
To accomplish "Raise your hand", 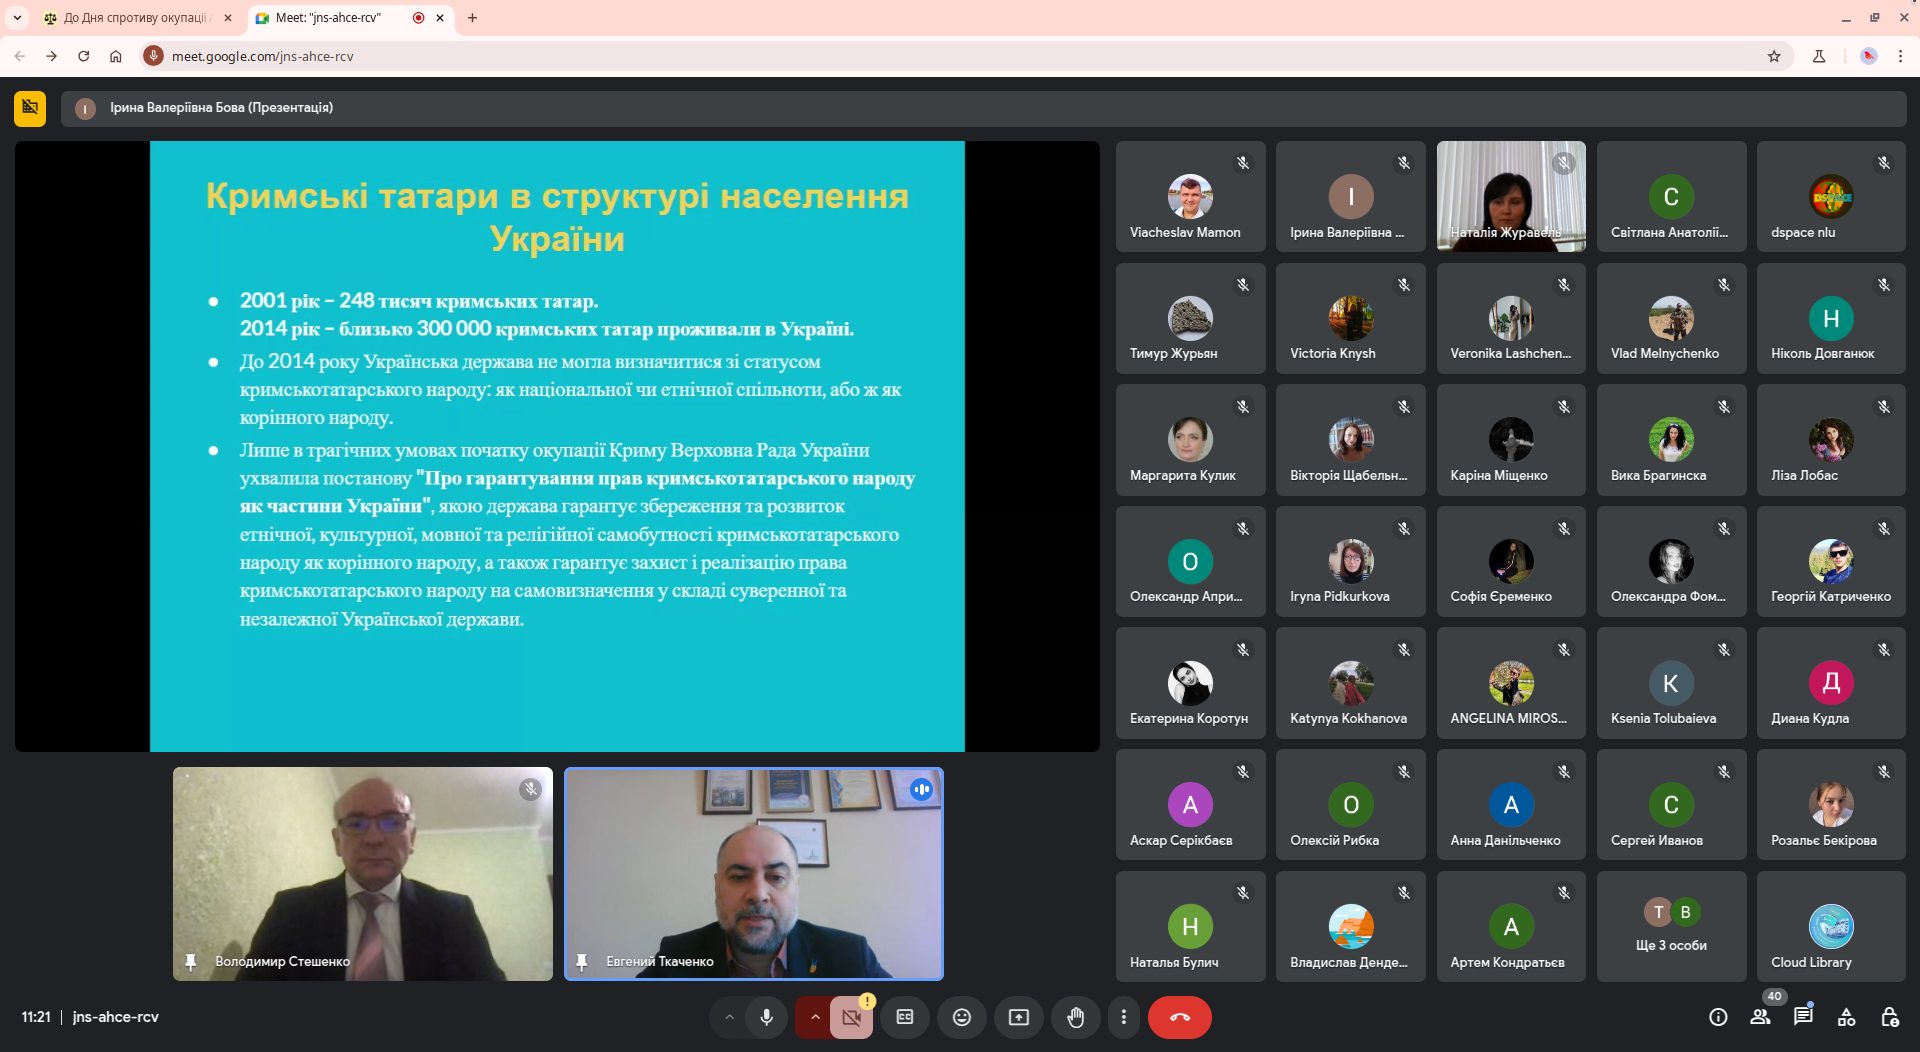I will 1075,1017.
